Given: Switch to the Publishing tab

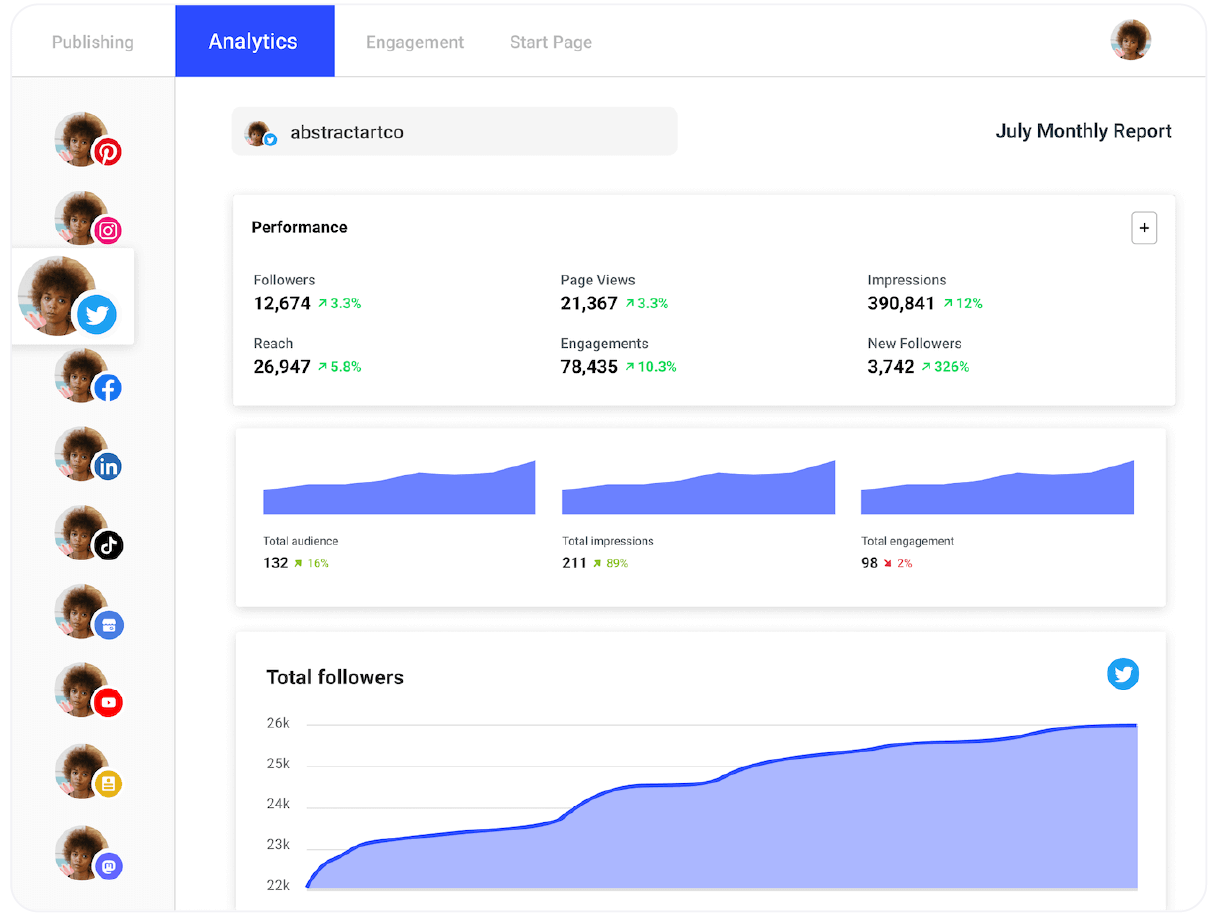Looking at the screenshot, I should click(92, 41).
